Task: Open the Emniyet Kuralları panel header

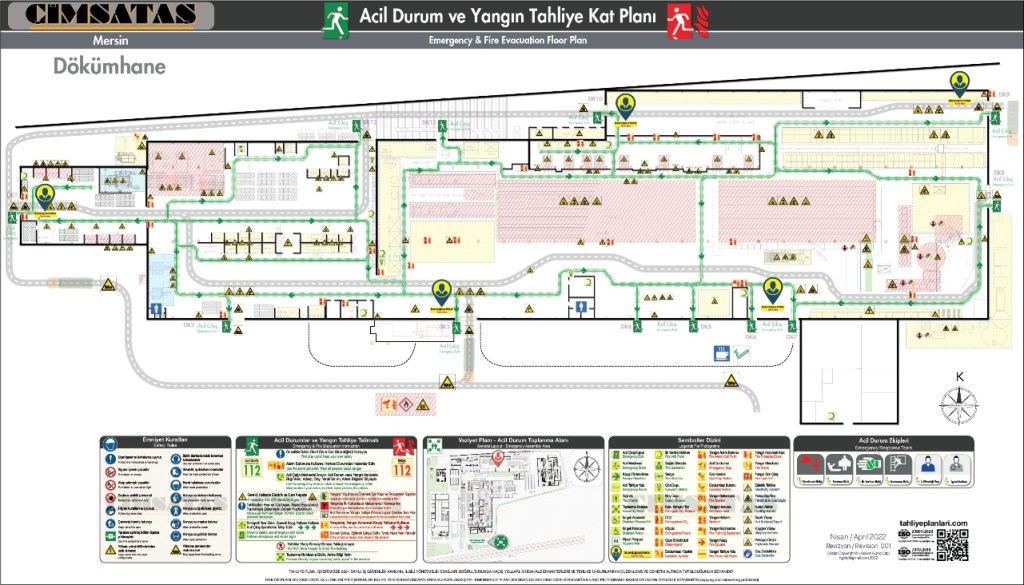Action: pyautogui.click(x=164, y=441)
